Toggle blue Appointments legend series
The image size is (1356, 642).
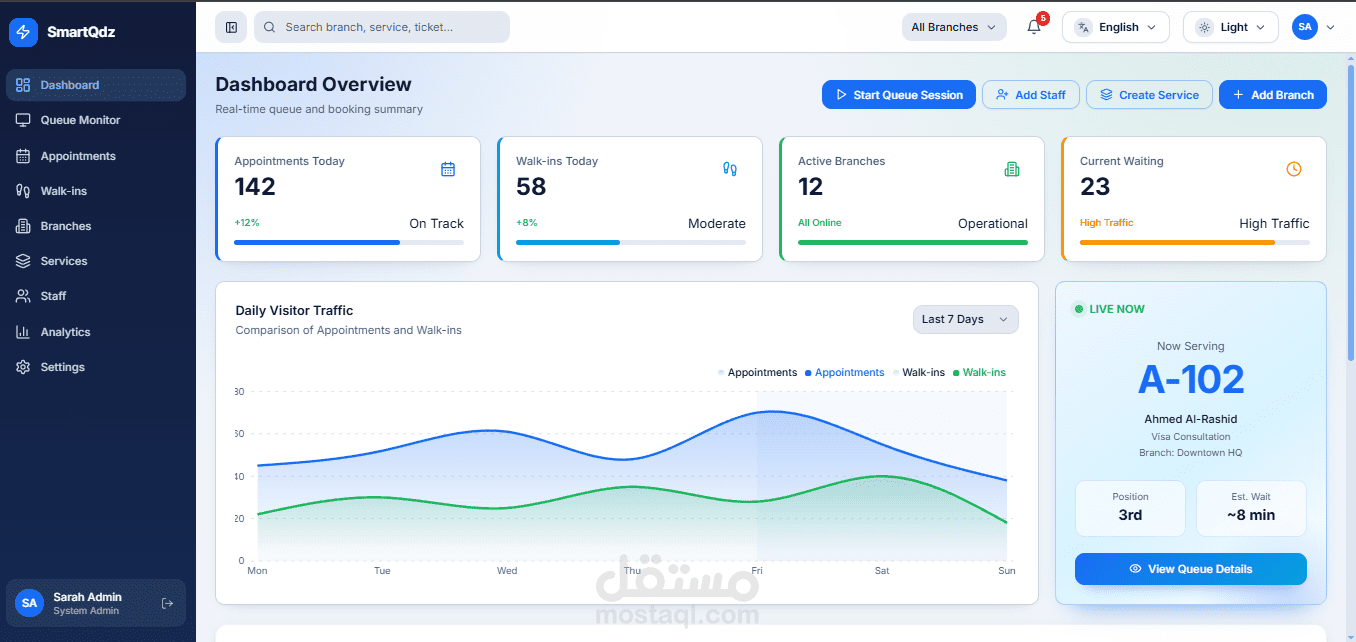coord(845,372)
